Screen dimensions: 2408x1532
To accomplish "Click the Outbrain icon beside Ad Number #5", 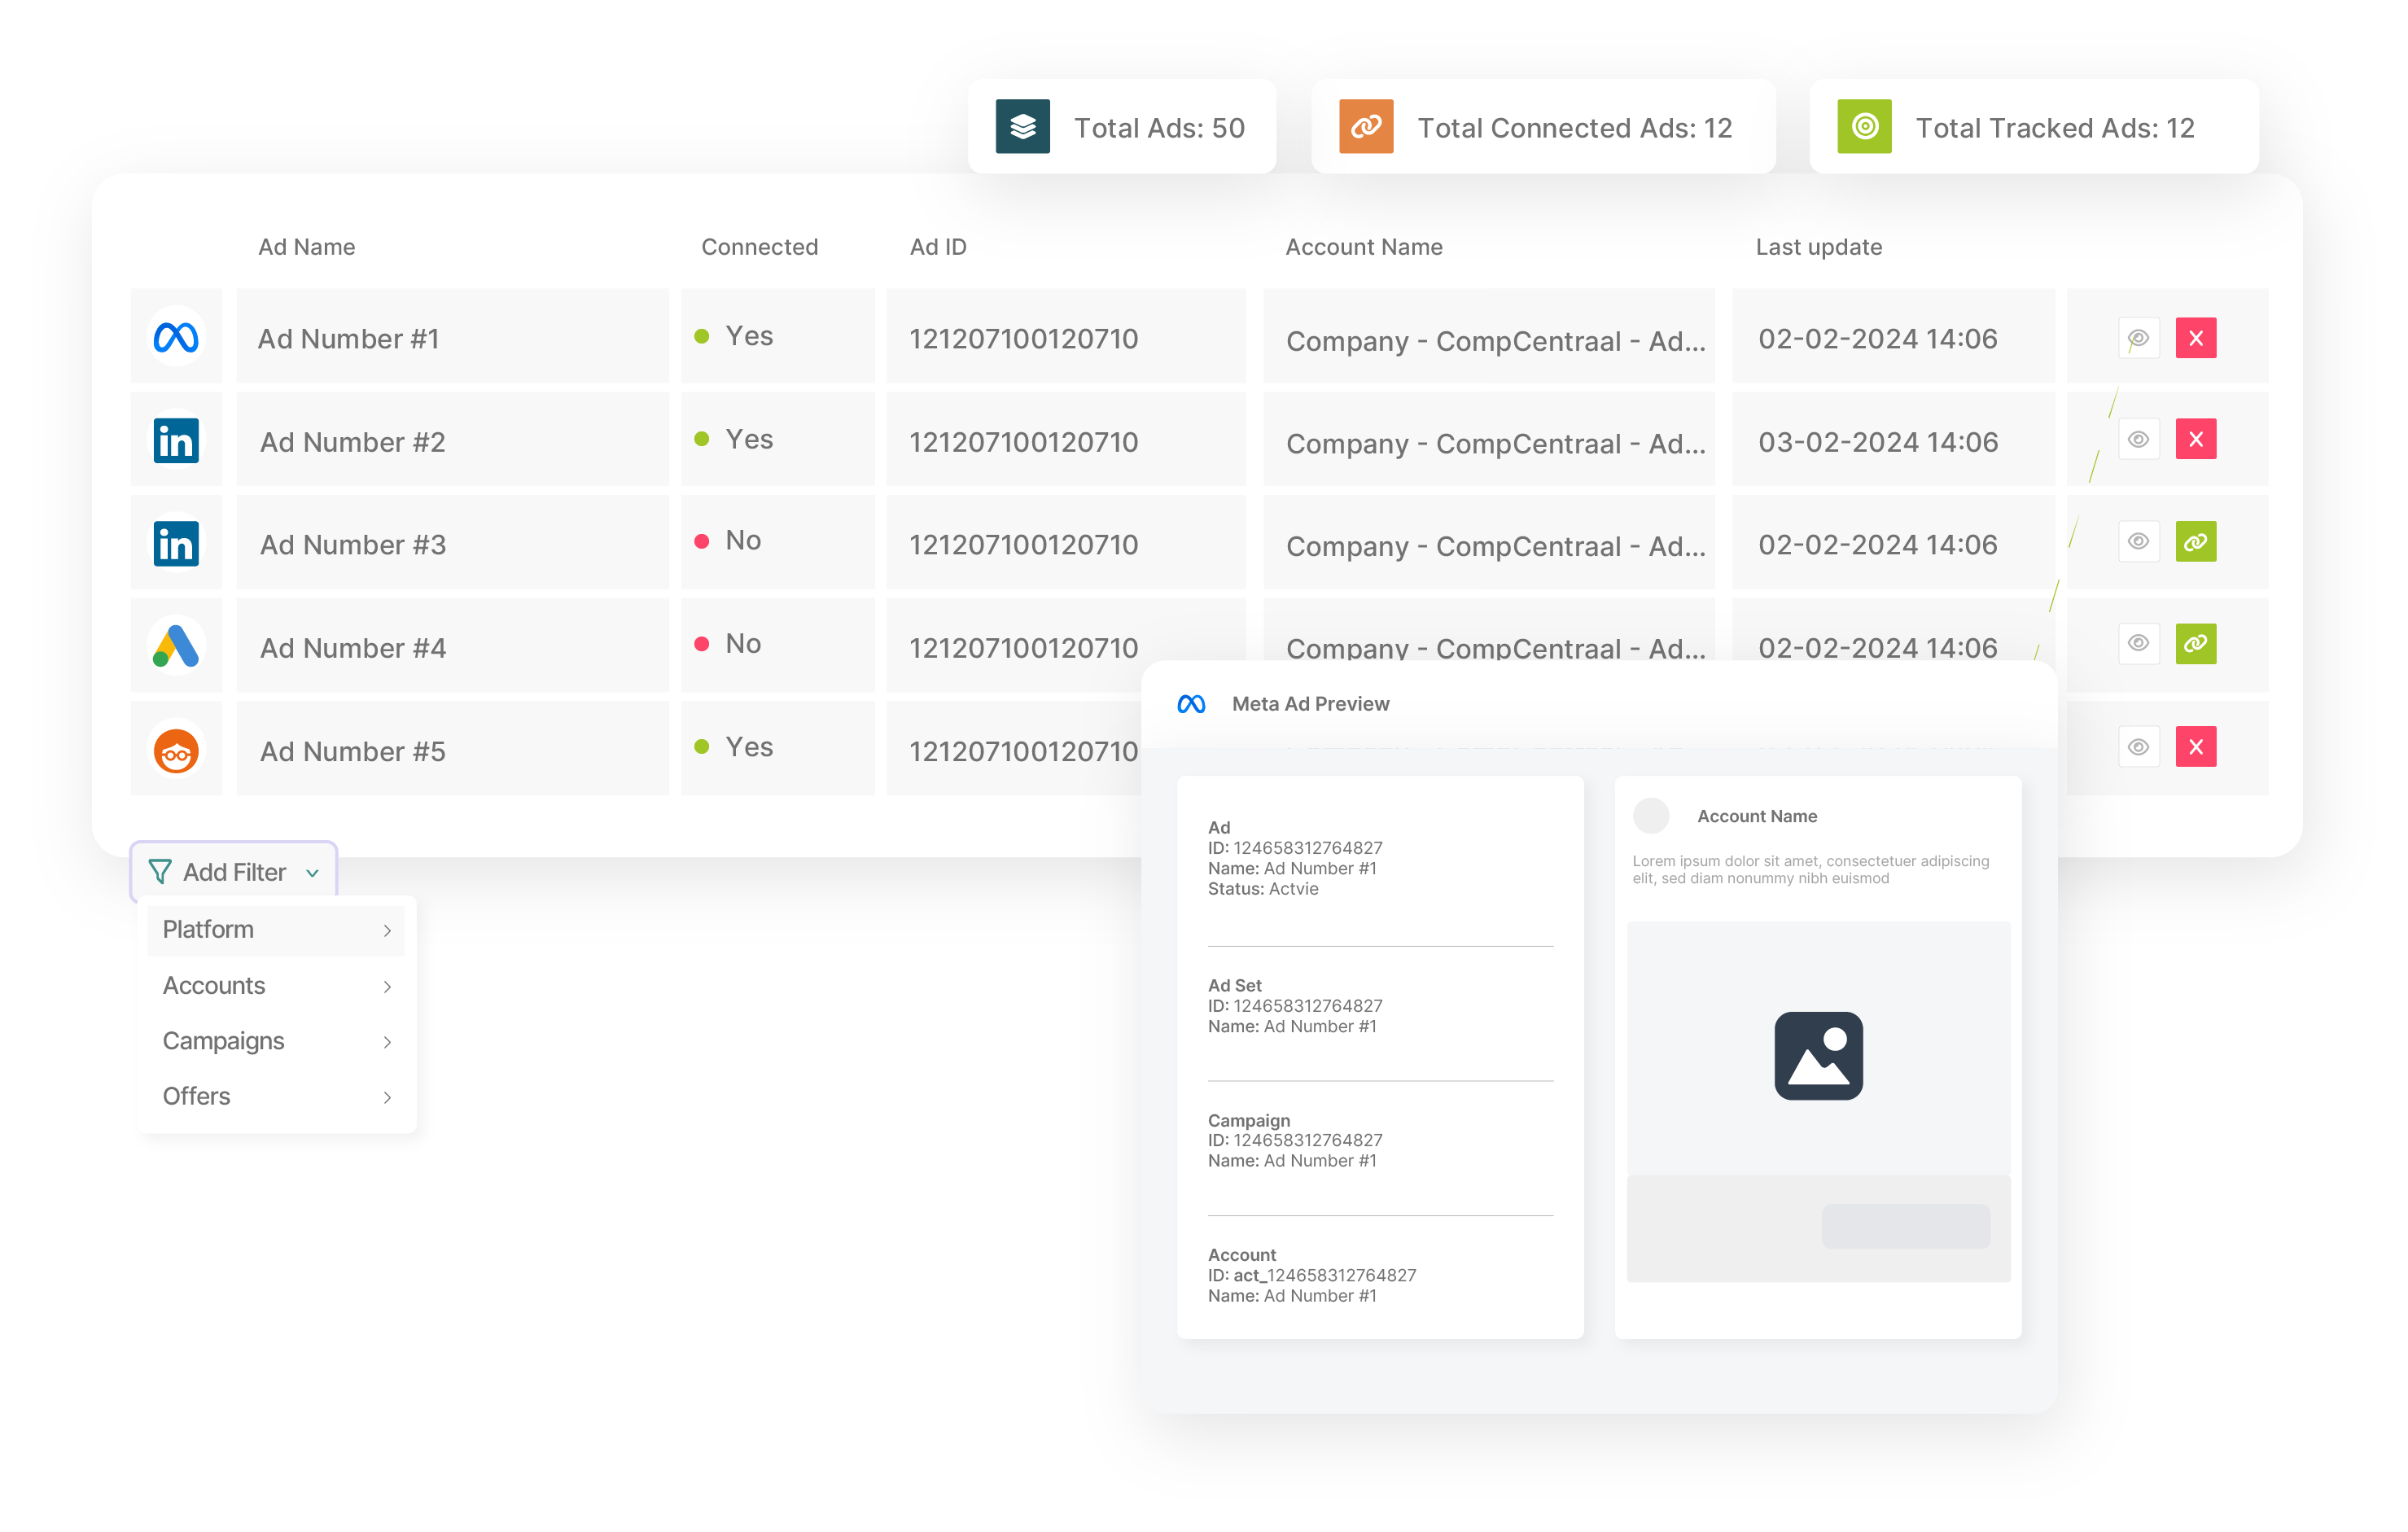I will (x=176, y=751).
